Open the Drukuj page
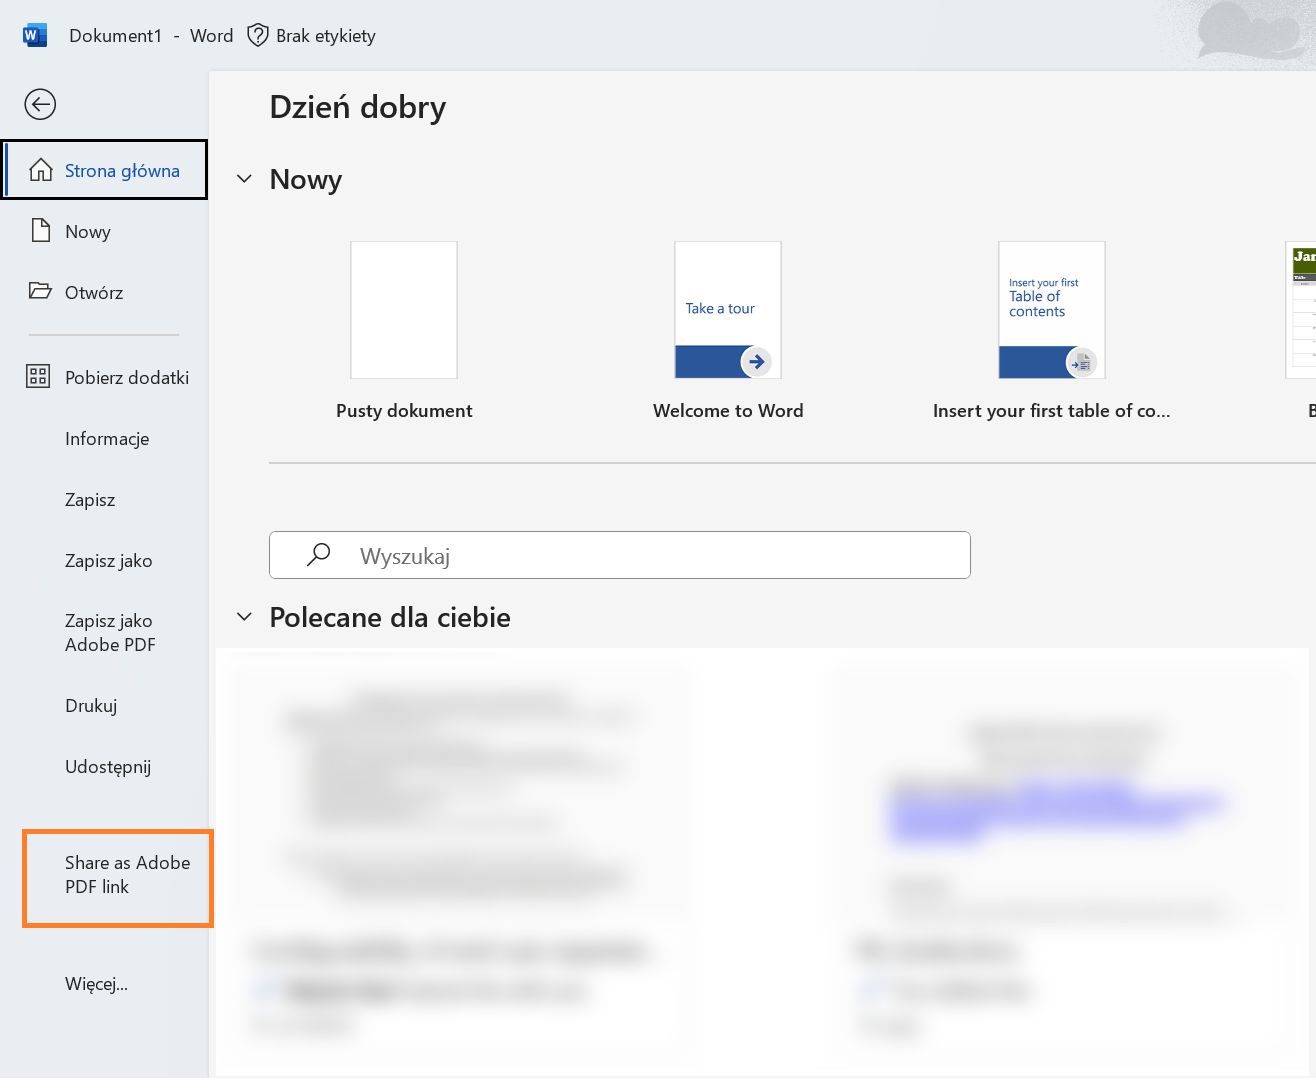1316x1079 pixels. [105, 705]
